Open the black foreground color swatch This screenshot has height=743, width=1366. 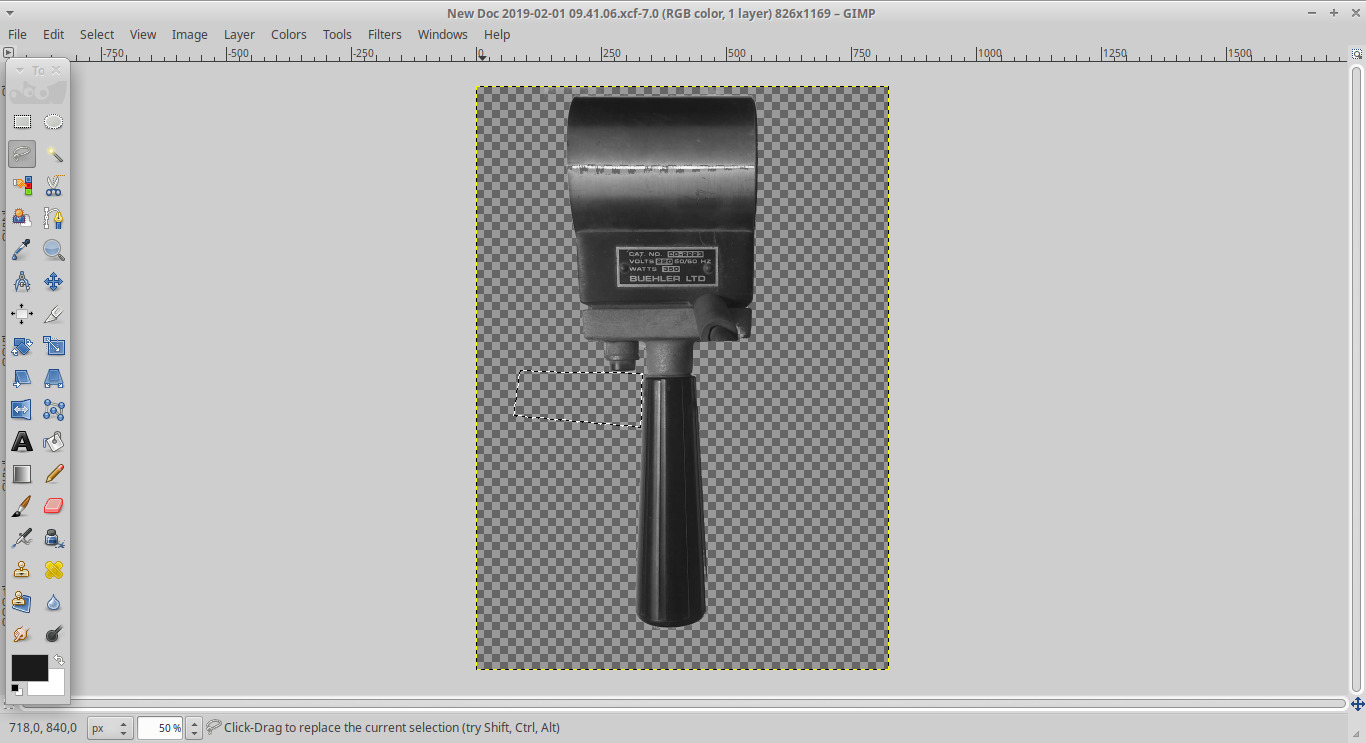[29, 668]
